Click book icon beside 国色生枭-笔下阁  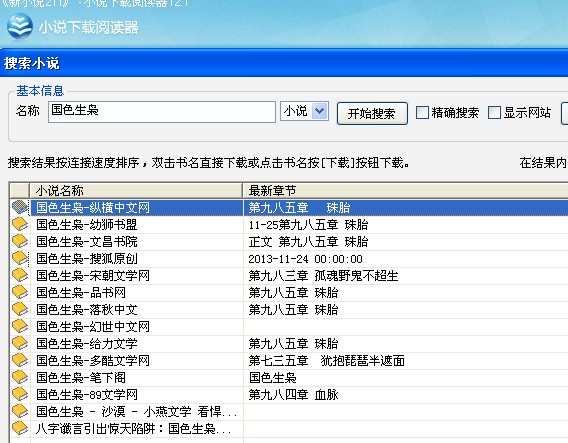20,377
